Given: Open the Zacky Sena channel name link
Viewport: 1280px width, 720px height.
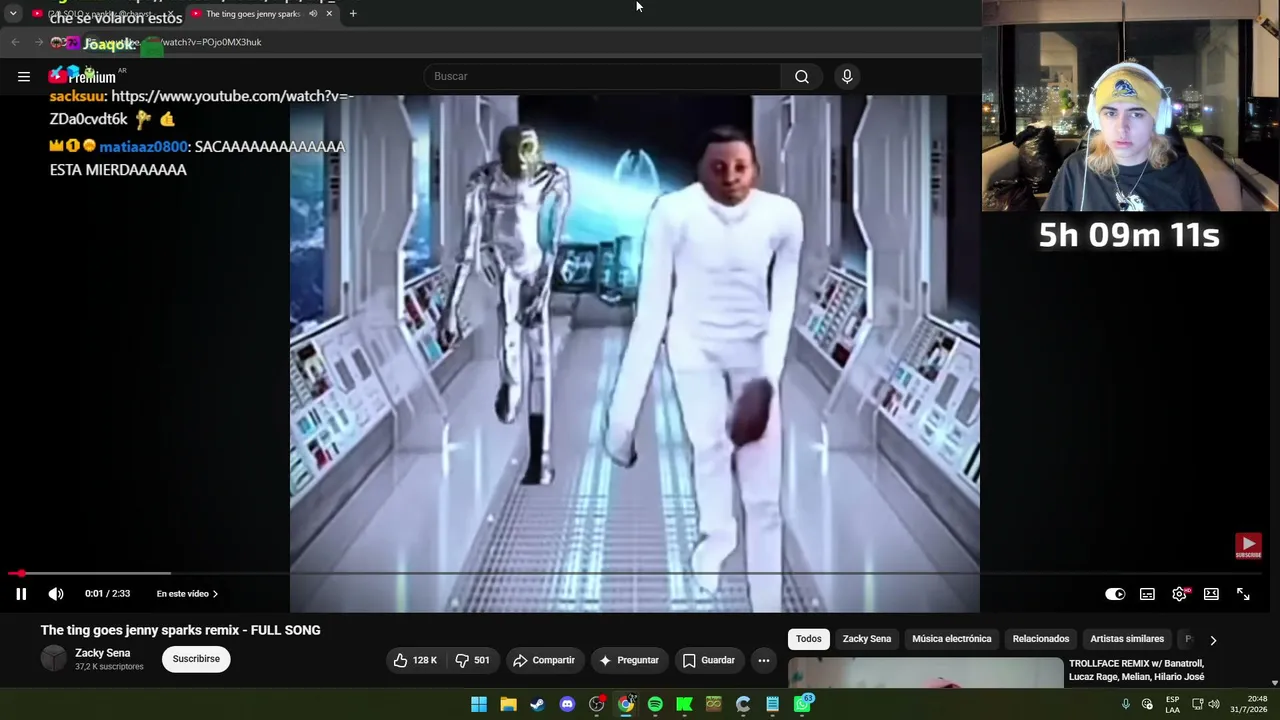Looking at the screenshot, I should 102,653.
